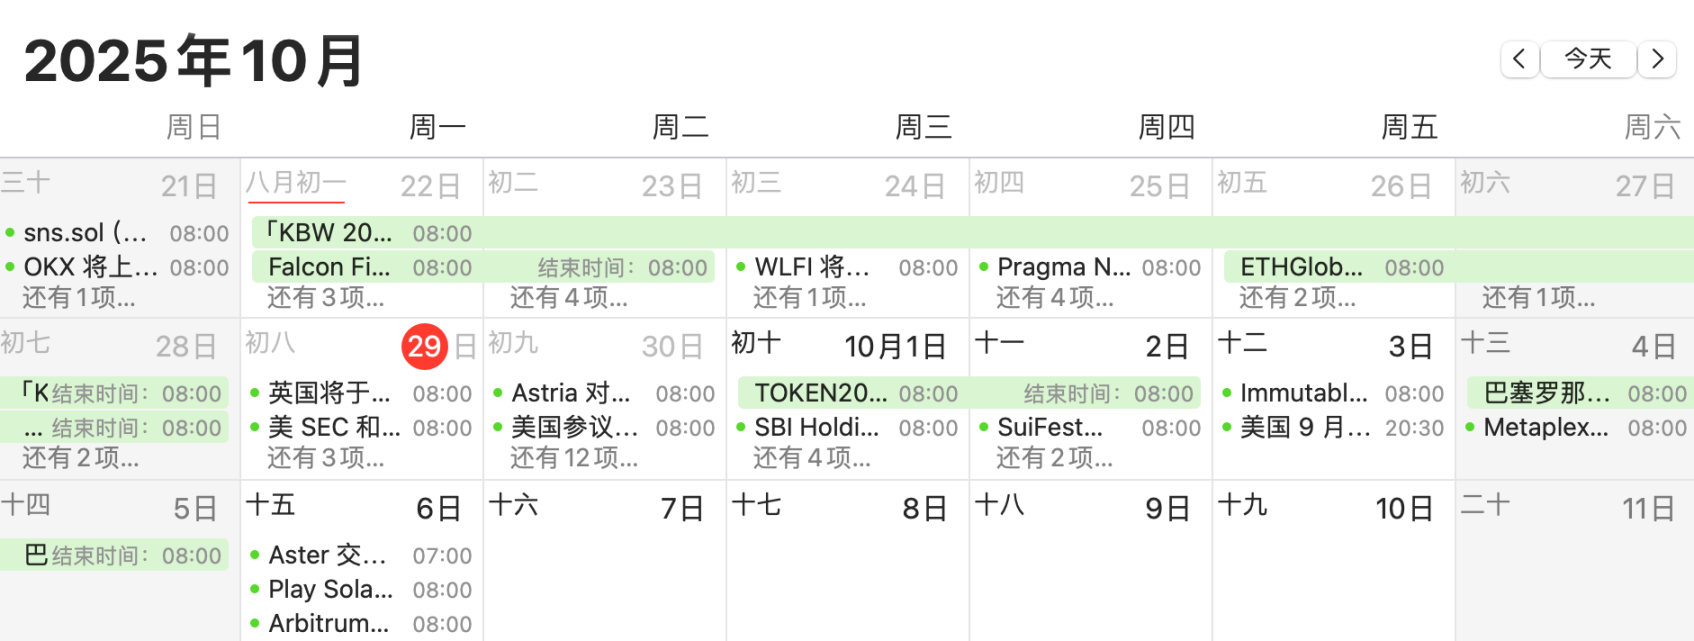This screenshot has height=641, width=1694.
Task: Open the 英国将于… event on 29日
Action: coord(360,393)
